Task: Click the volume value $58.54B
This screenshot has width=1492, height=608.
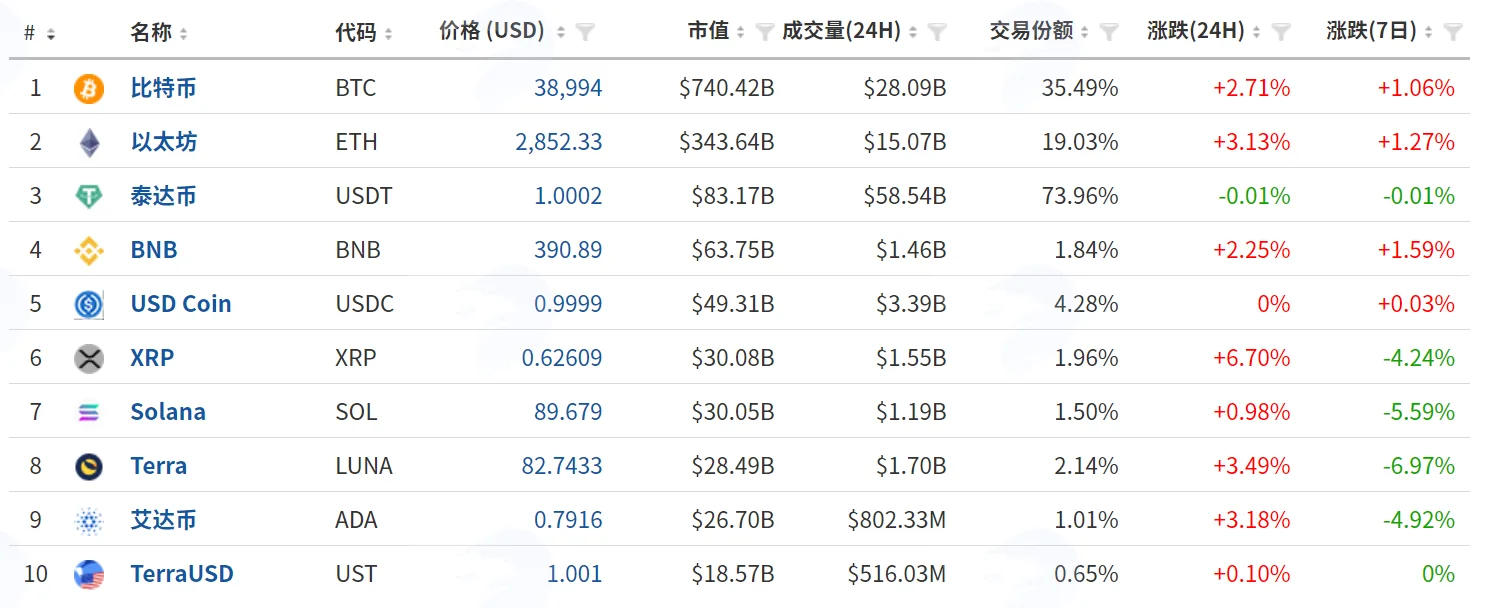Action: pyautogui.click(x=905, y=196)
